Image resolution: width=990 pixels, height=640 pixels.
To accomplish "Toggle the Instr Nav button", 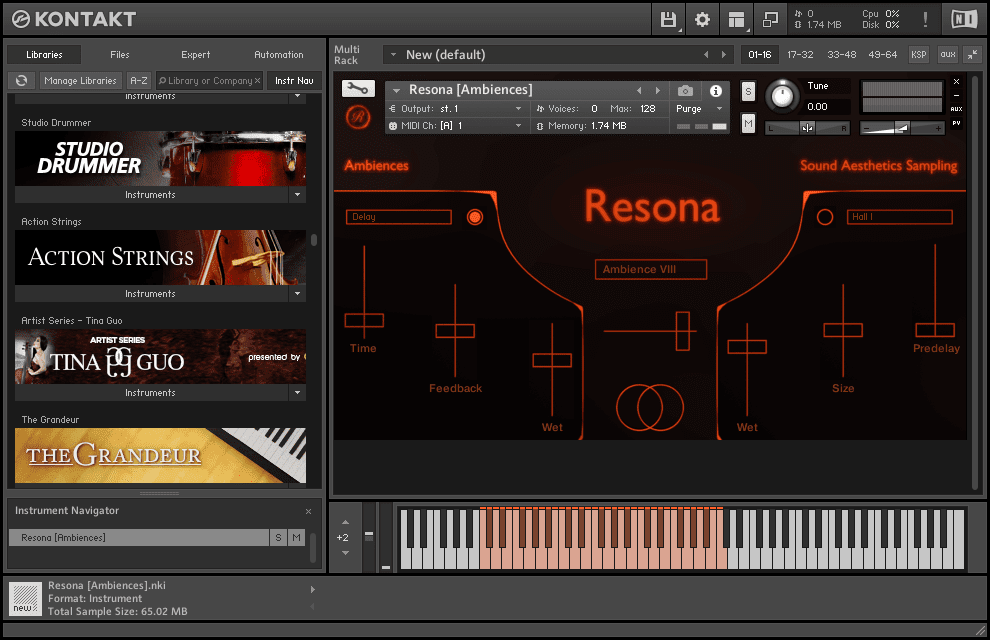I will [x=294, y=81].
